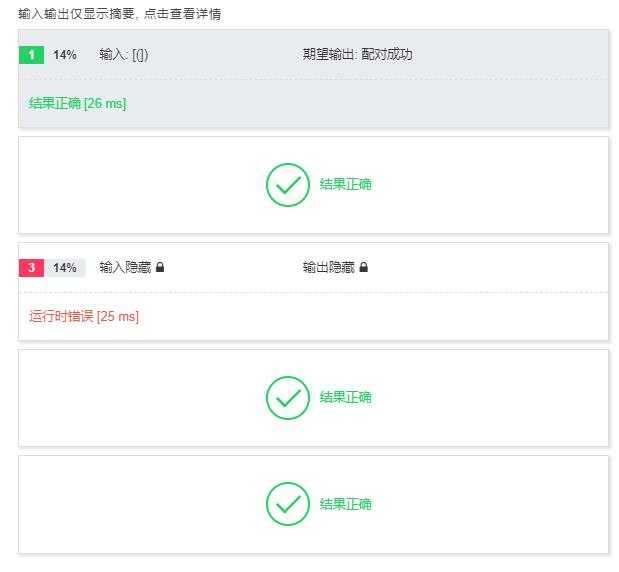Click the lock icon beside 输入隐藏

[x=160, y=267]
